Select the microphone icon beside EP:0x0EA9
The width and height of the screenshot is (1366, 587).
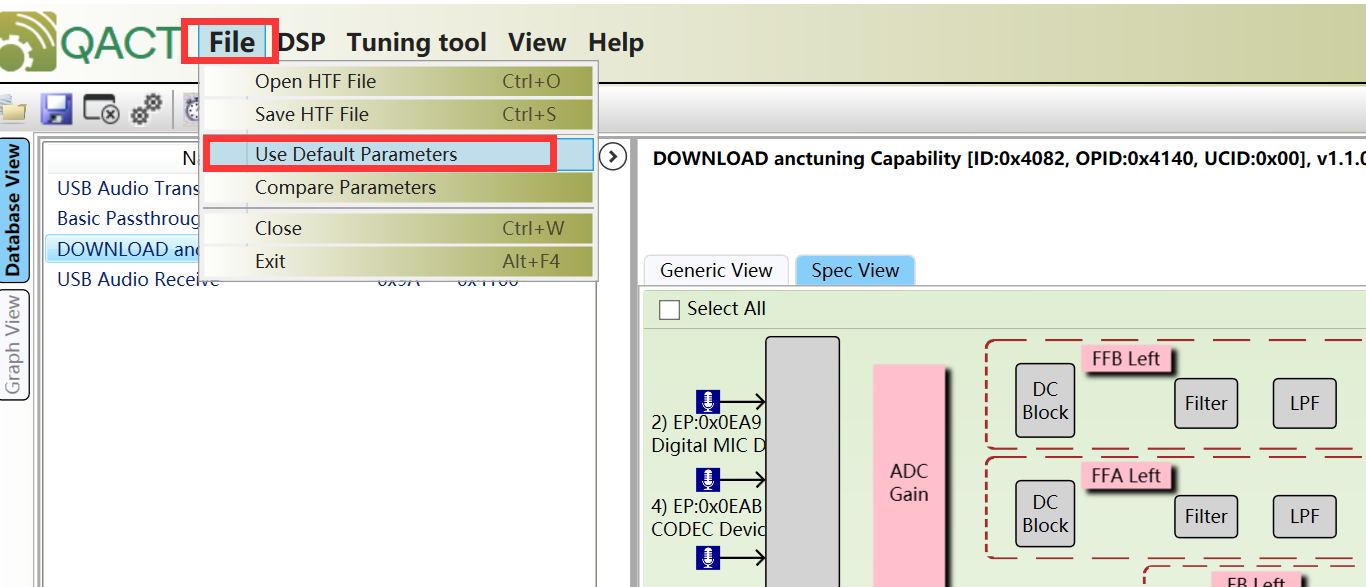(708, 401)
